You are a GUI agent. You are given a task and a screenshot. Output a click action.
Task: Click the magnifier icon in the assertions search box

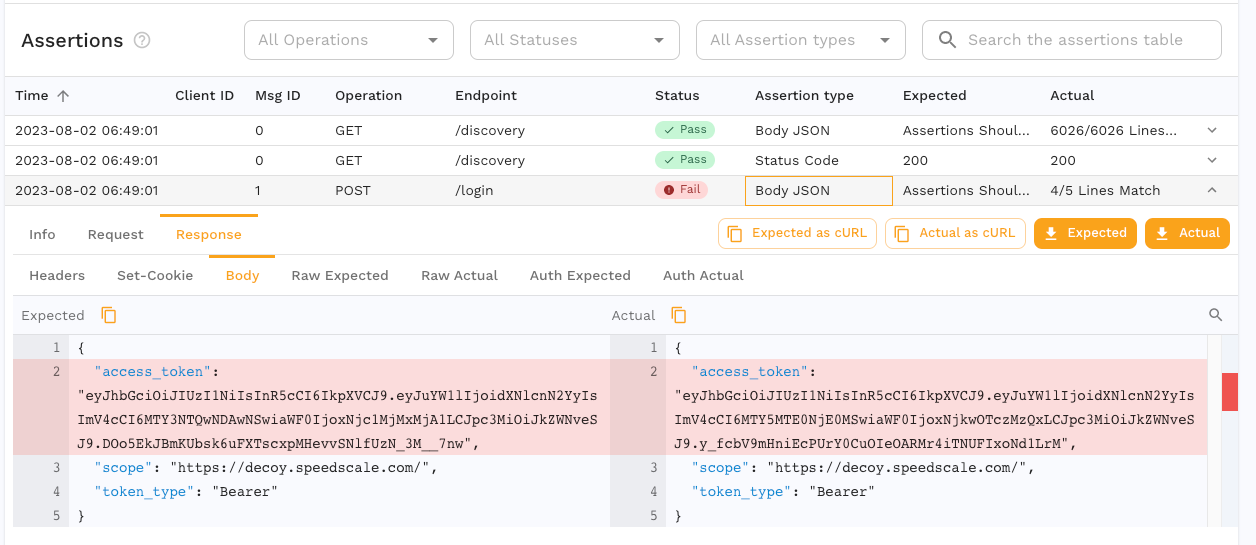coord(946,40)
